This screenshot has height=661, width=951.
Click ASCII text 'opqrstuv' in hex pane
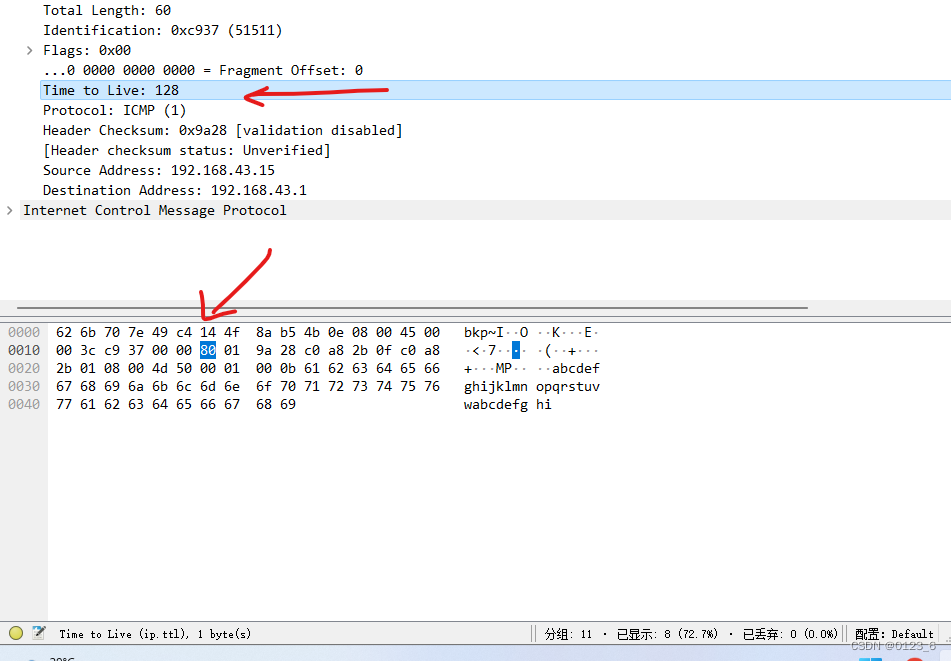[568, 387]
